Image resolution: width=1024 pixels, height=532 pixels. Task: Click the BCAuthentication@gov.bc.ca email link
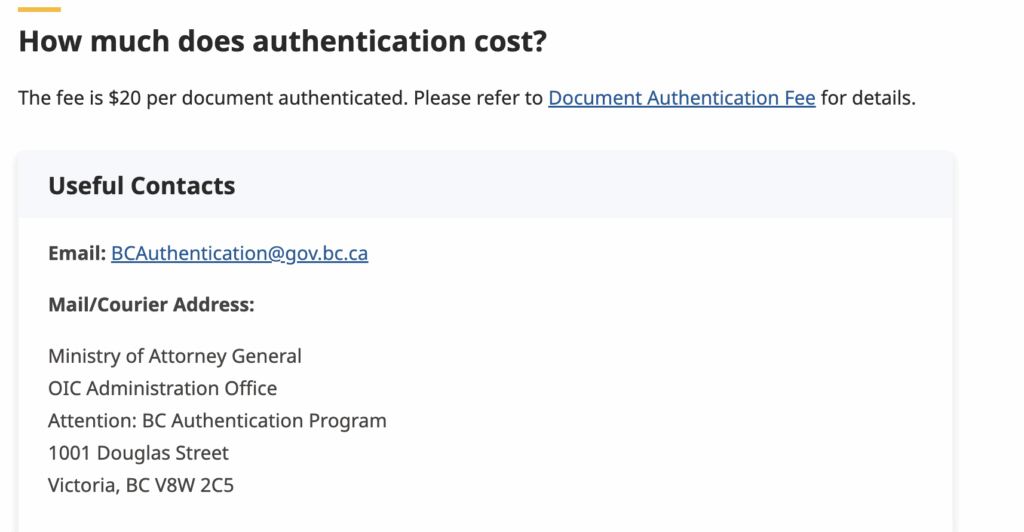point(239,253)
